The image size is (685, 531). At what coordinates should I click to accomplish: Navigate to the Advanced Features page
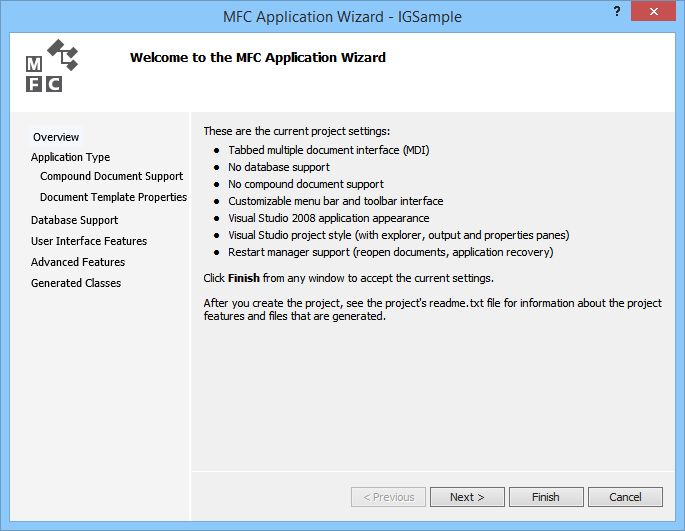pyautogui.click(x=78, y=262)
